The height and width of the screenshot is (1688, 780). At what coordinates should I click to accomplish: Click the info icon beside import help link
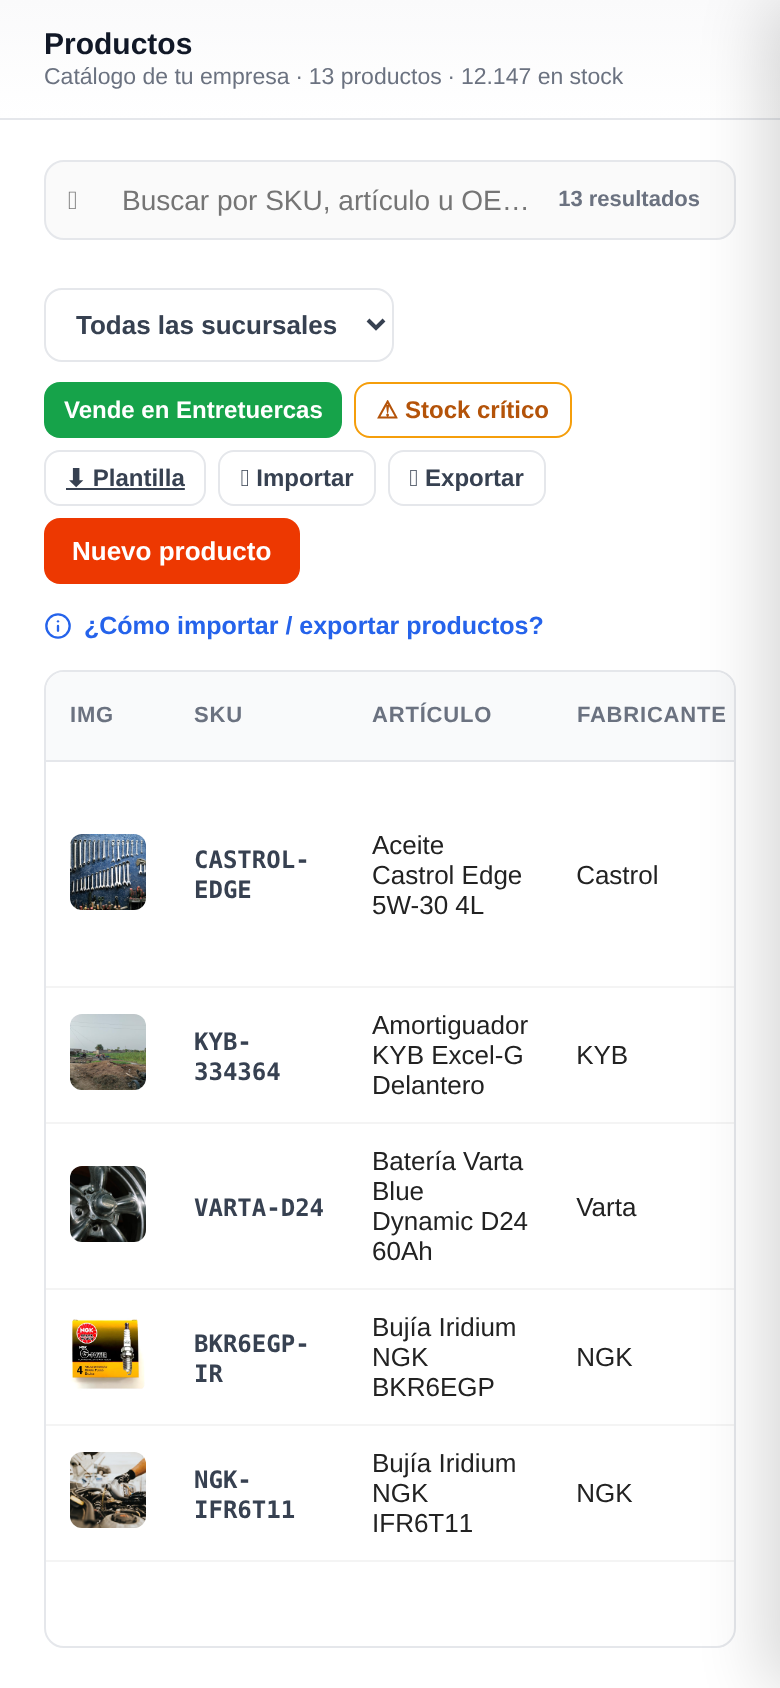point(58,626)
